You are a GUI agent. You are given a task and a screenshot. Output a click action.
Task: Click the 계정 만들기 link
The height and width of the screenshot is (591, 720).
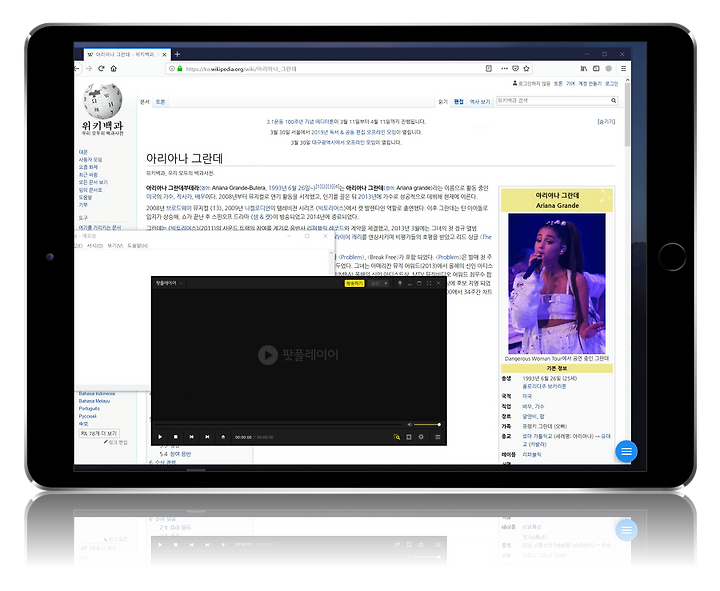(x=590, y=84)
